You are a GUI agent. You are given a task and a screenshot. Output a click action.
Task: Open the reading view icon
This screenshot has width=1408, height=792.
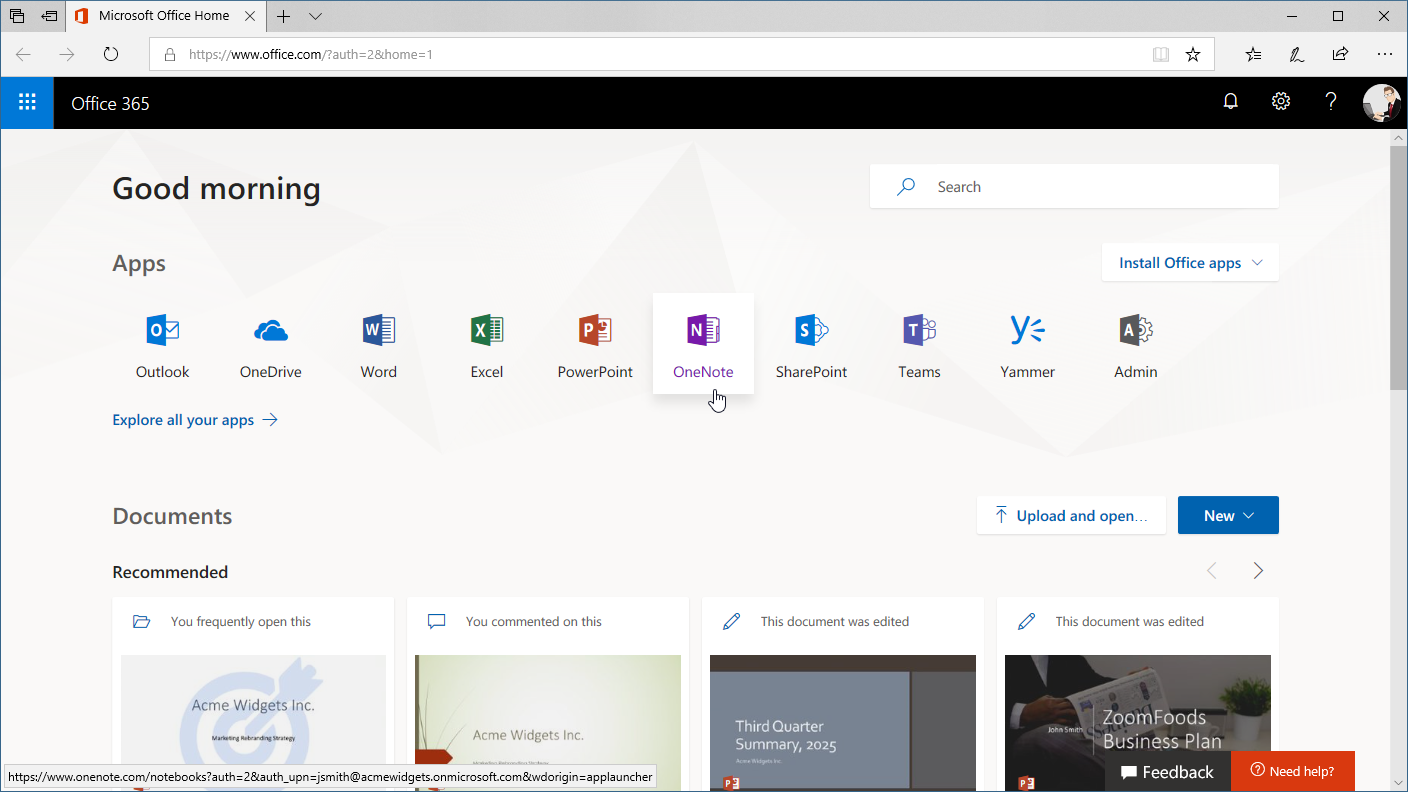pyautogui.click(x=1161, y=54)
